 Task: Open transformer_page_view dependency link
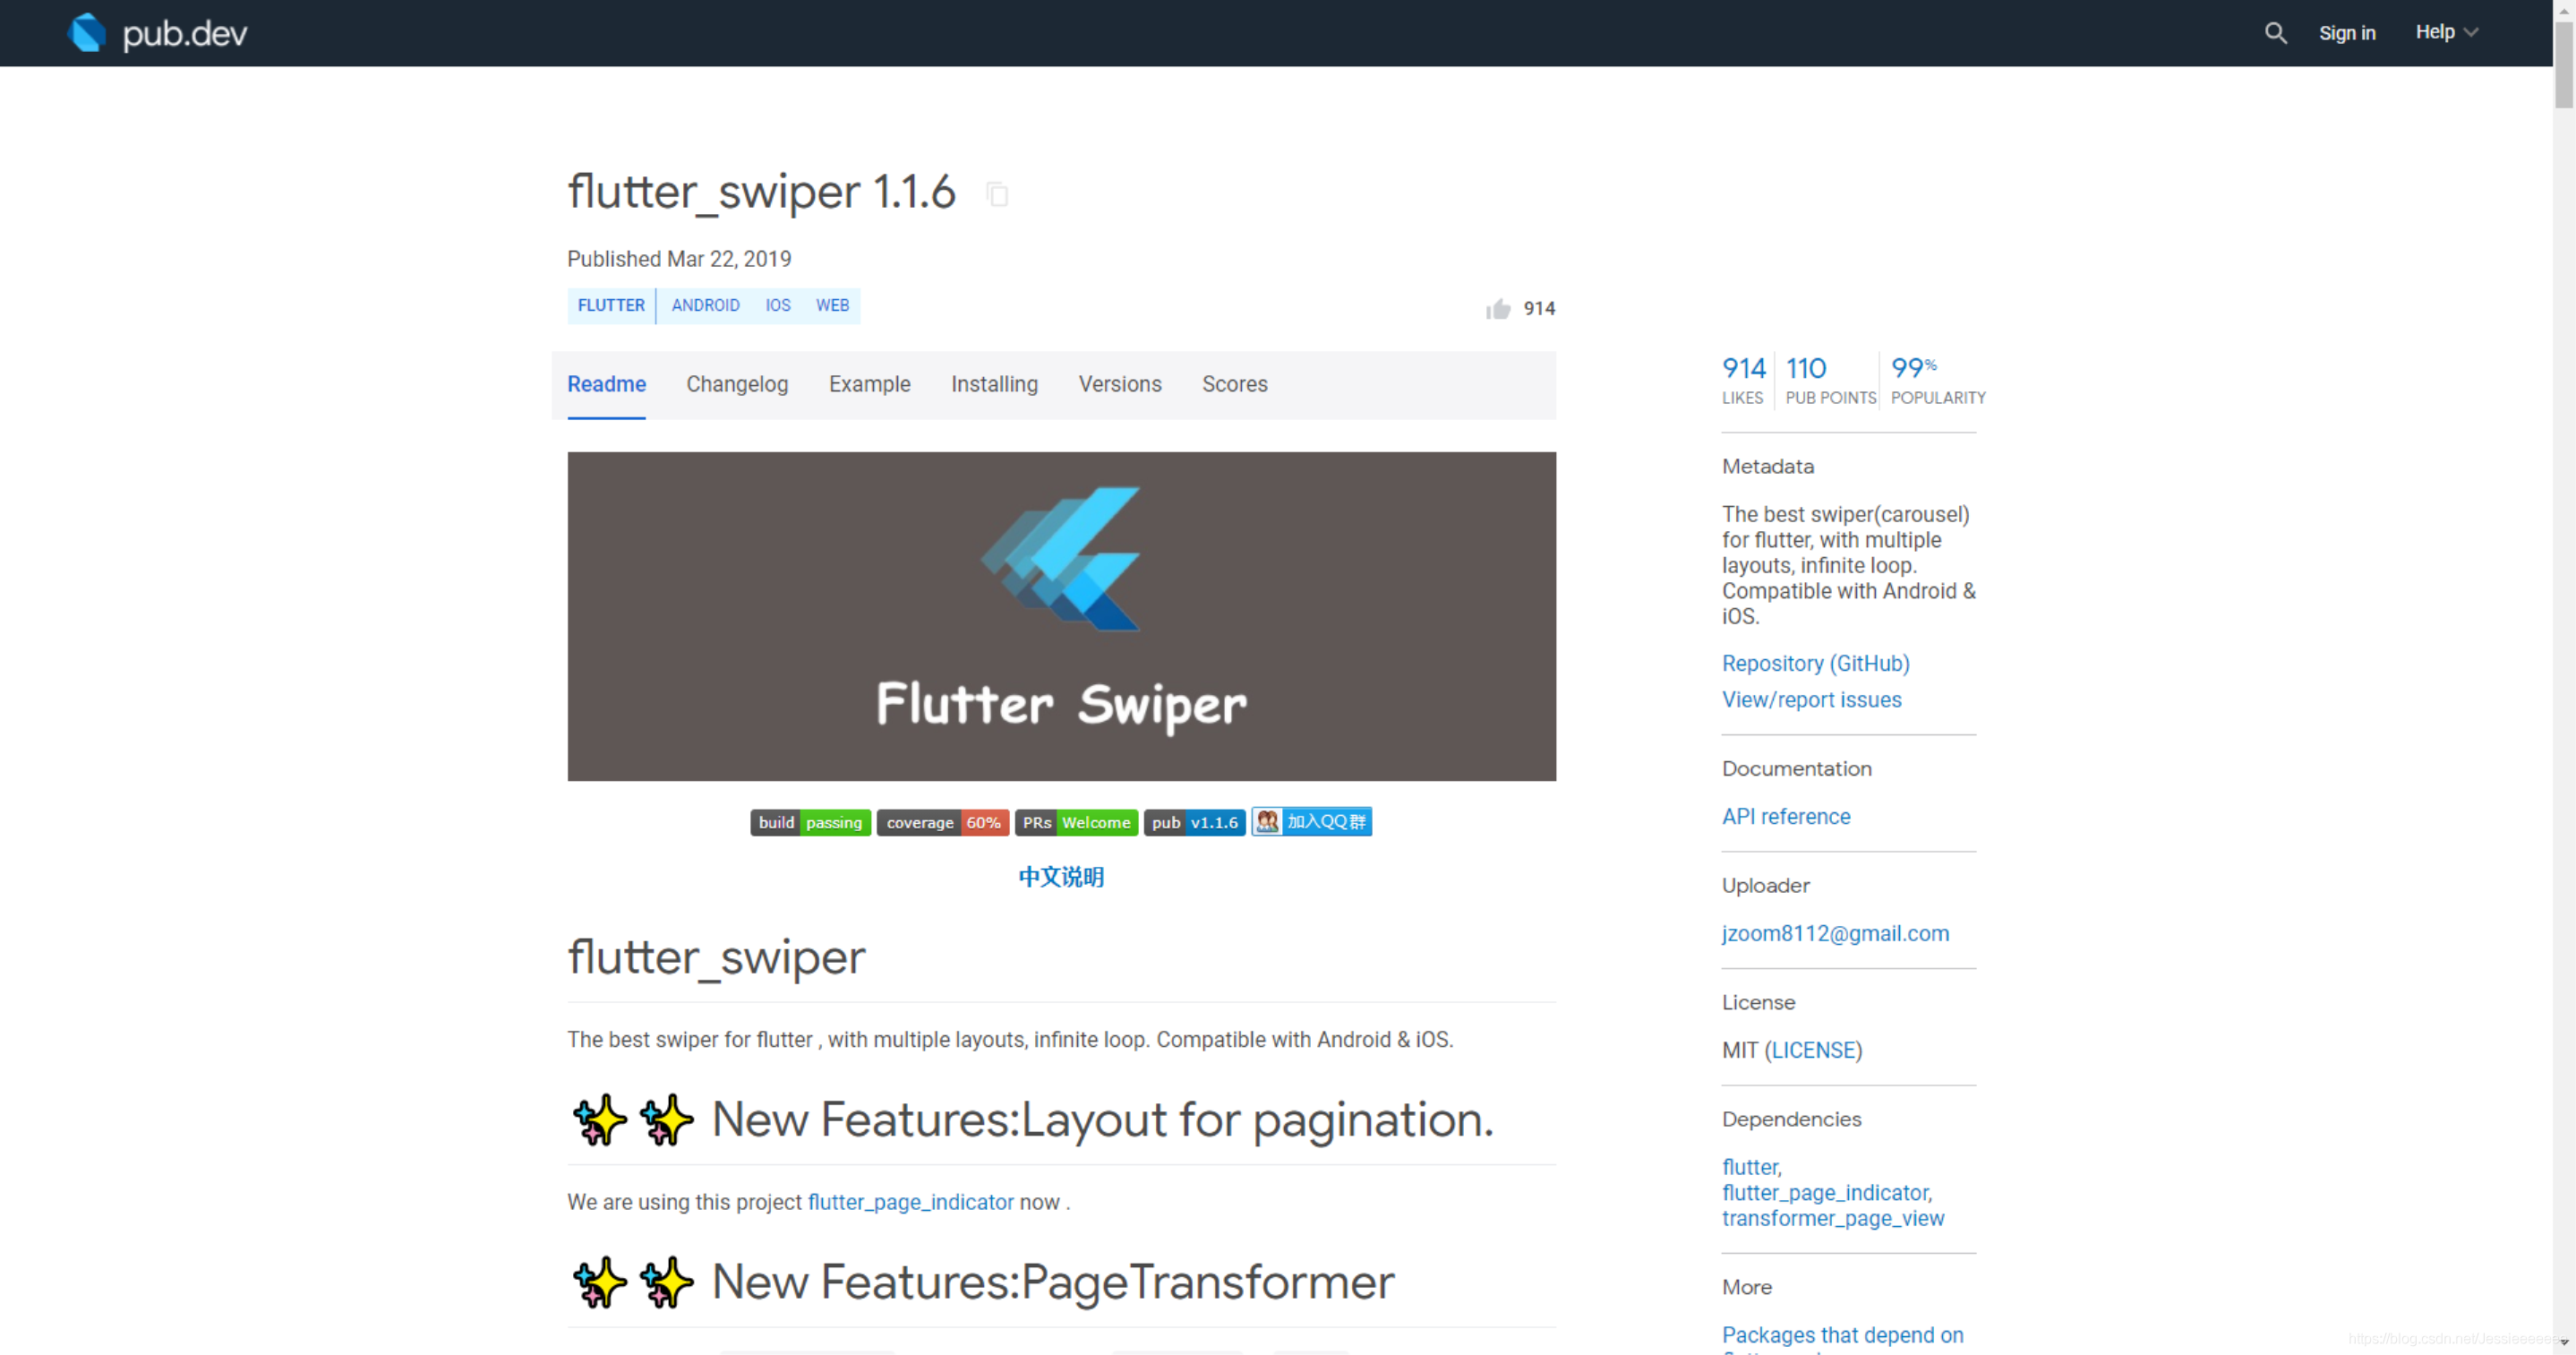pyautogui.click(x=1833, y=1219)
